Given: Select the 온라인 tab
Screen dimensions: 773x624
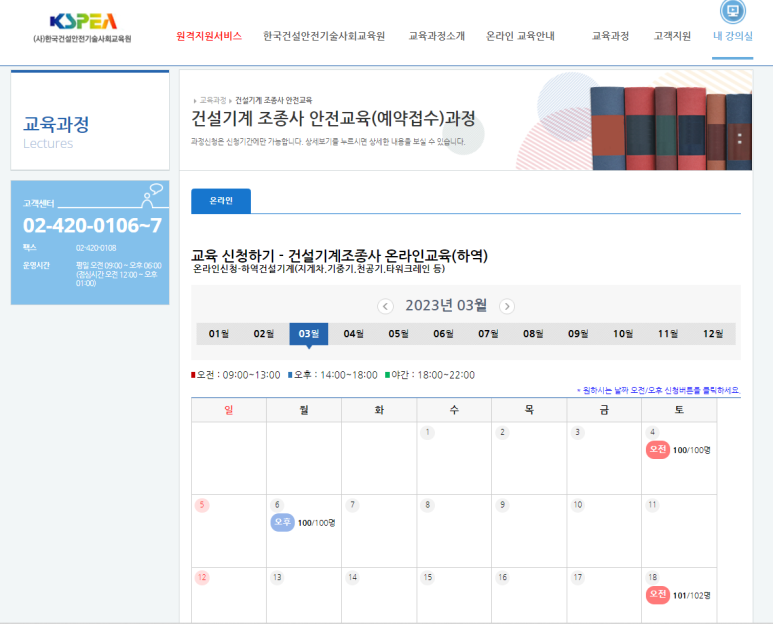Looking at the screenshot, I should [x=221, y=201].
